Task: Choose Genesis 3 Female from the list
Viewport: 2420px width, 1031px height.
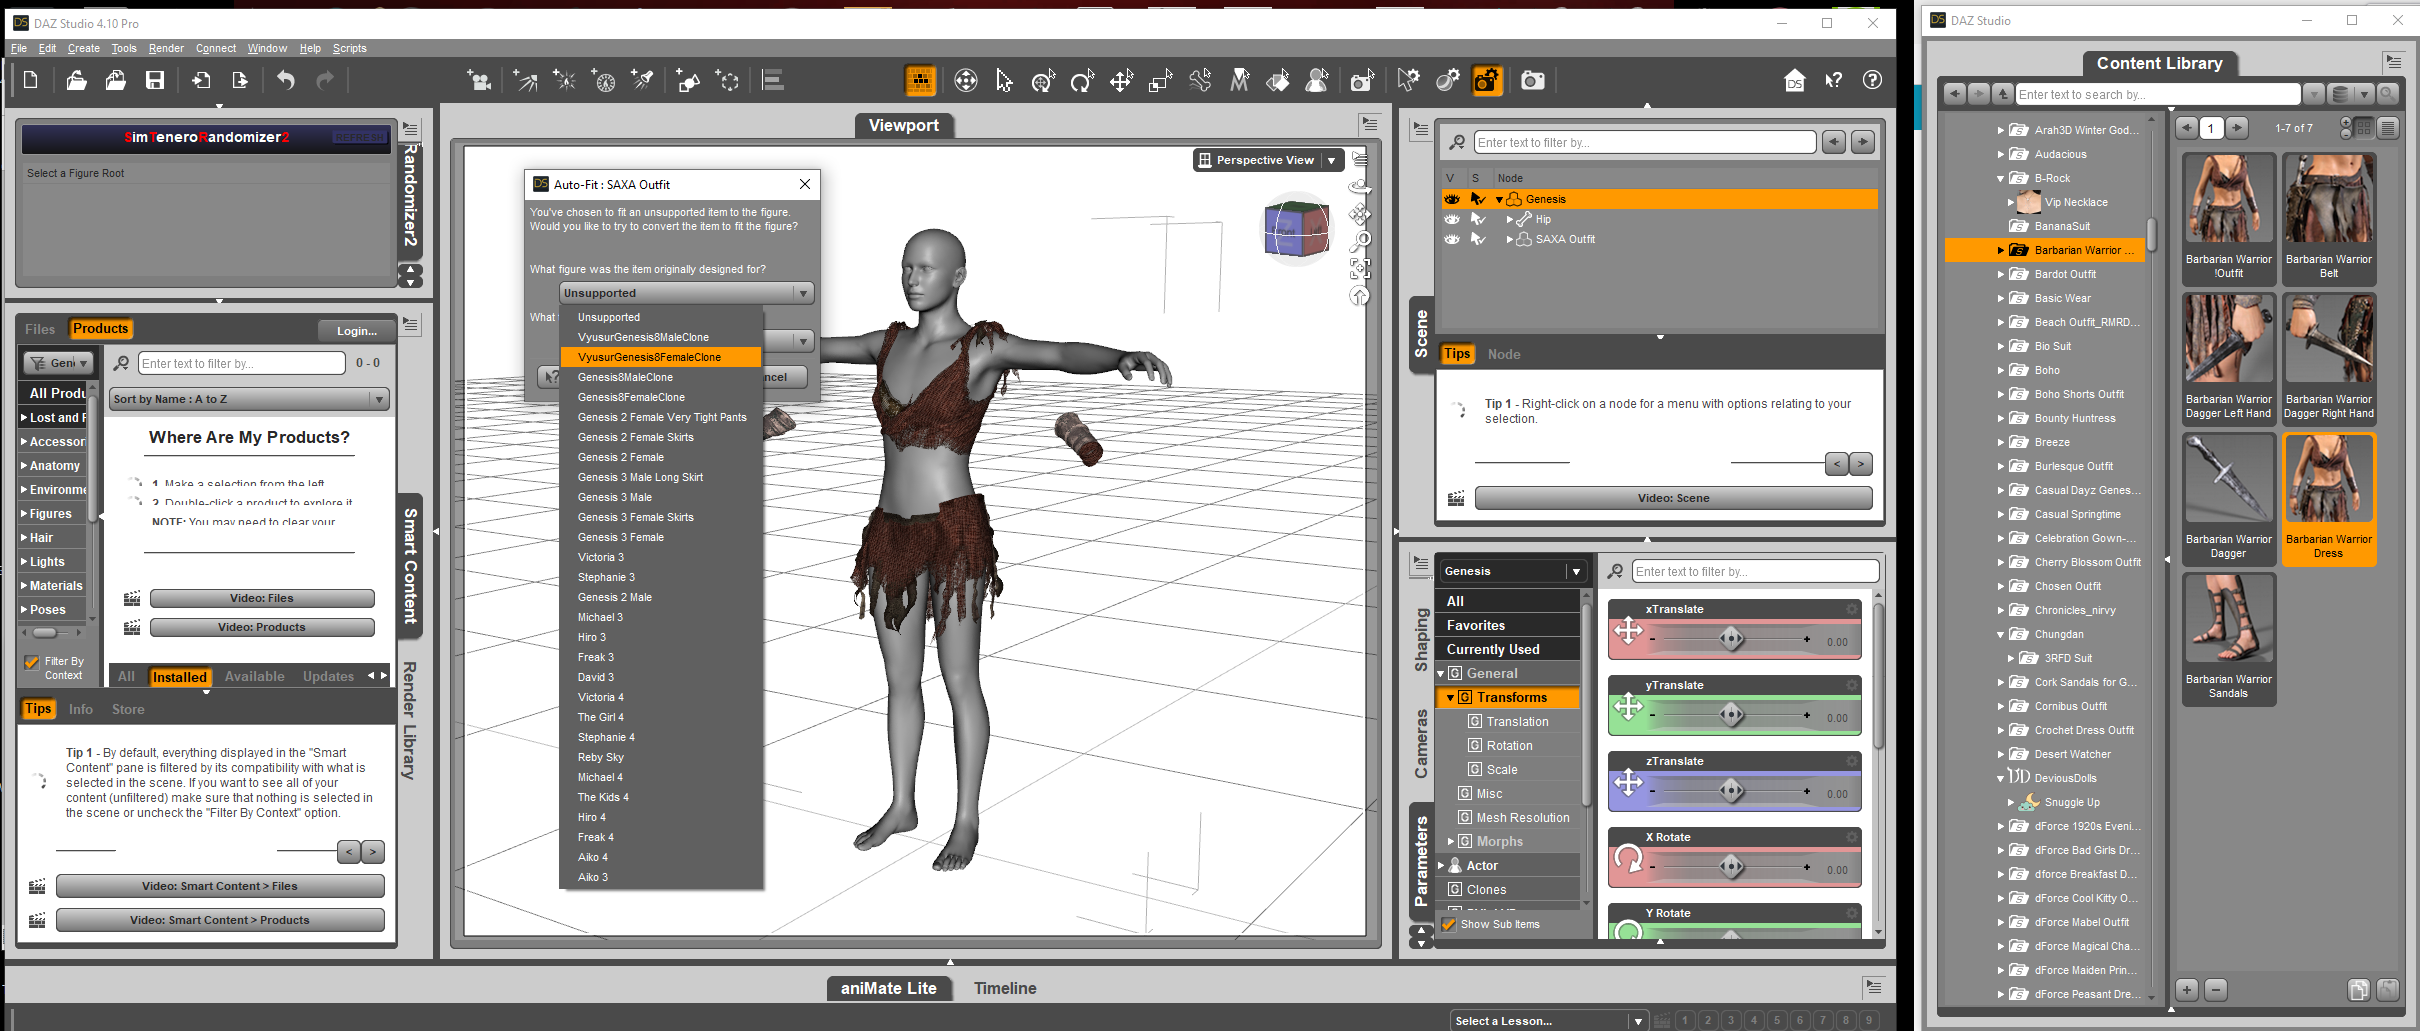Action: tap(621, 537)
